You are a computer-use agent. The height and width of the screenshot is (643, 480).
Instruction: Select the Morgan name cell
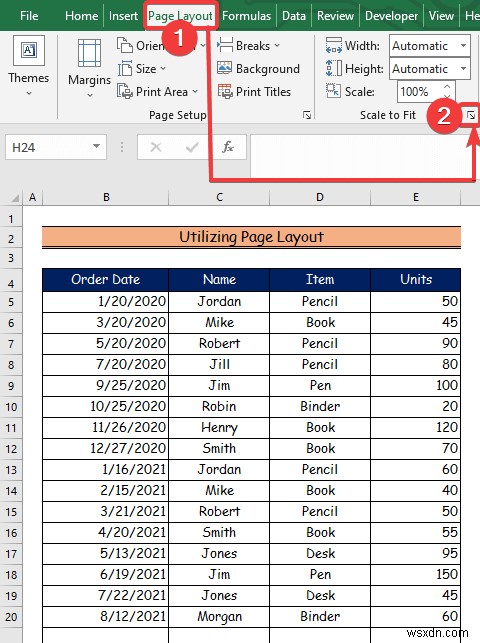[x=219, y=616]
